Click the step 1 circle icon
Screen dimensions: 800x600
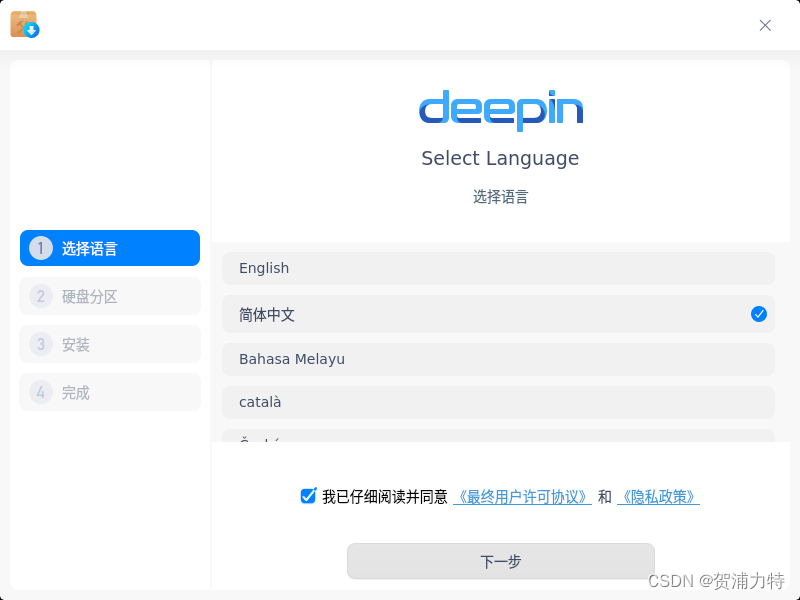pyautogui.click(x=40, y=248)
